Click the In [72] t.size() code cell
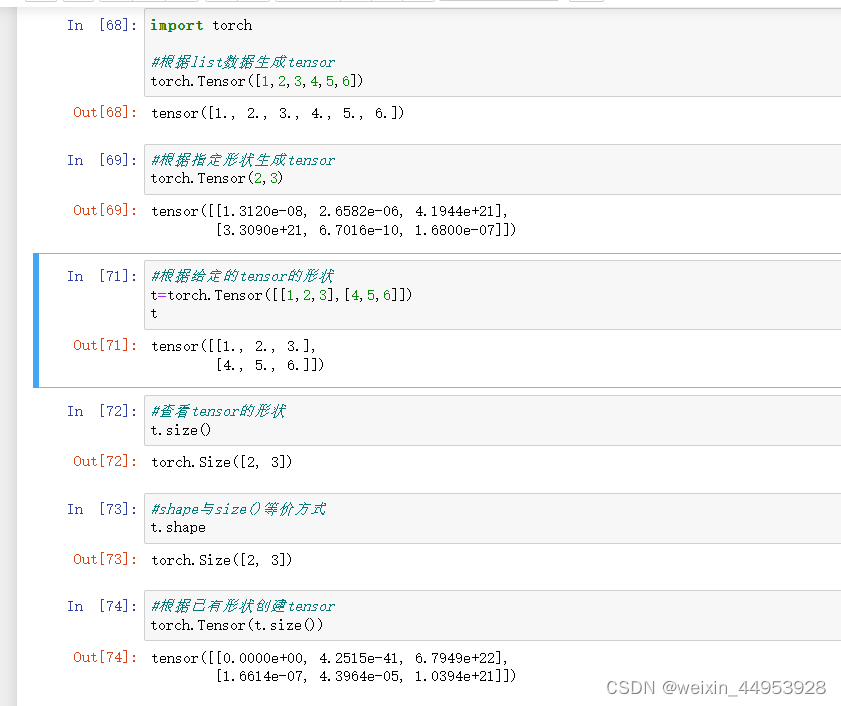Viewport: 841px width, 706px height. pos(492,421)
